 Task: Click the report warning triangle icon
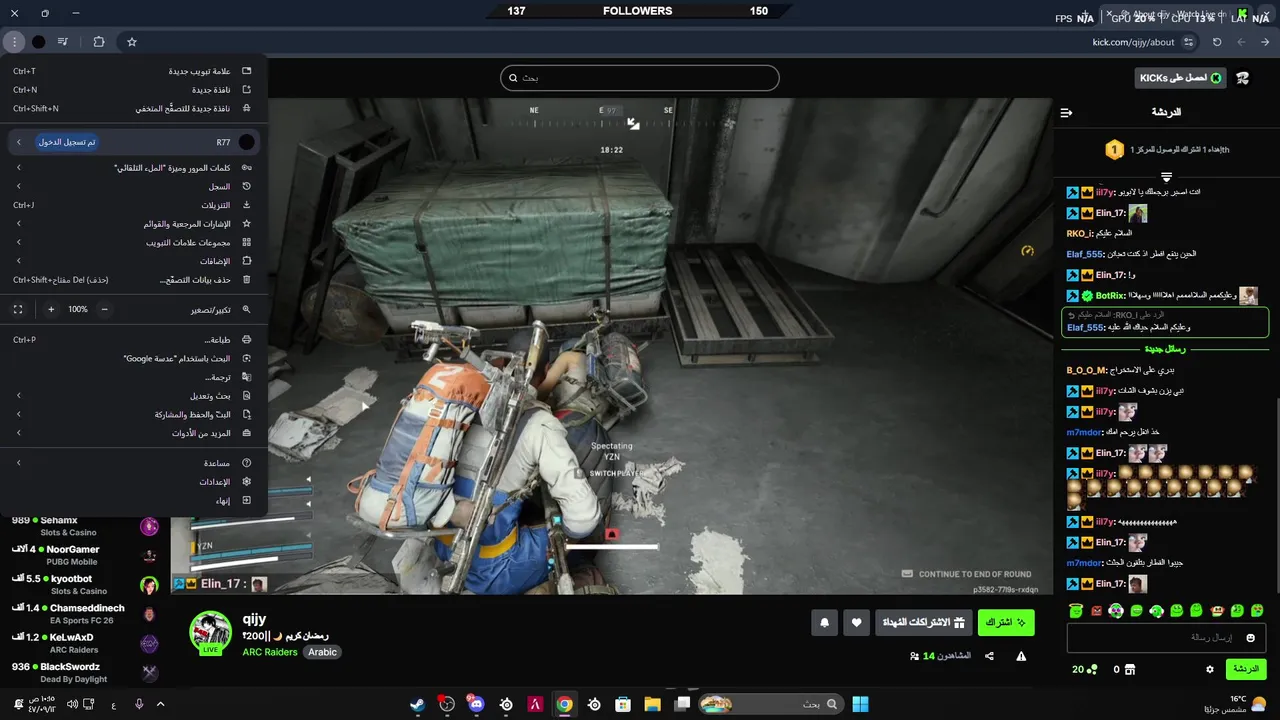(1021, 656)
